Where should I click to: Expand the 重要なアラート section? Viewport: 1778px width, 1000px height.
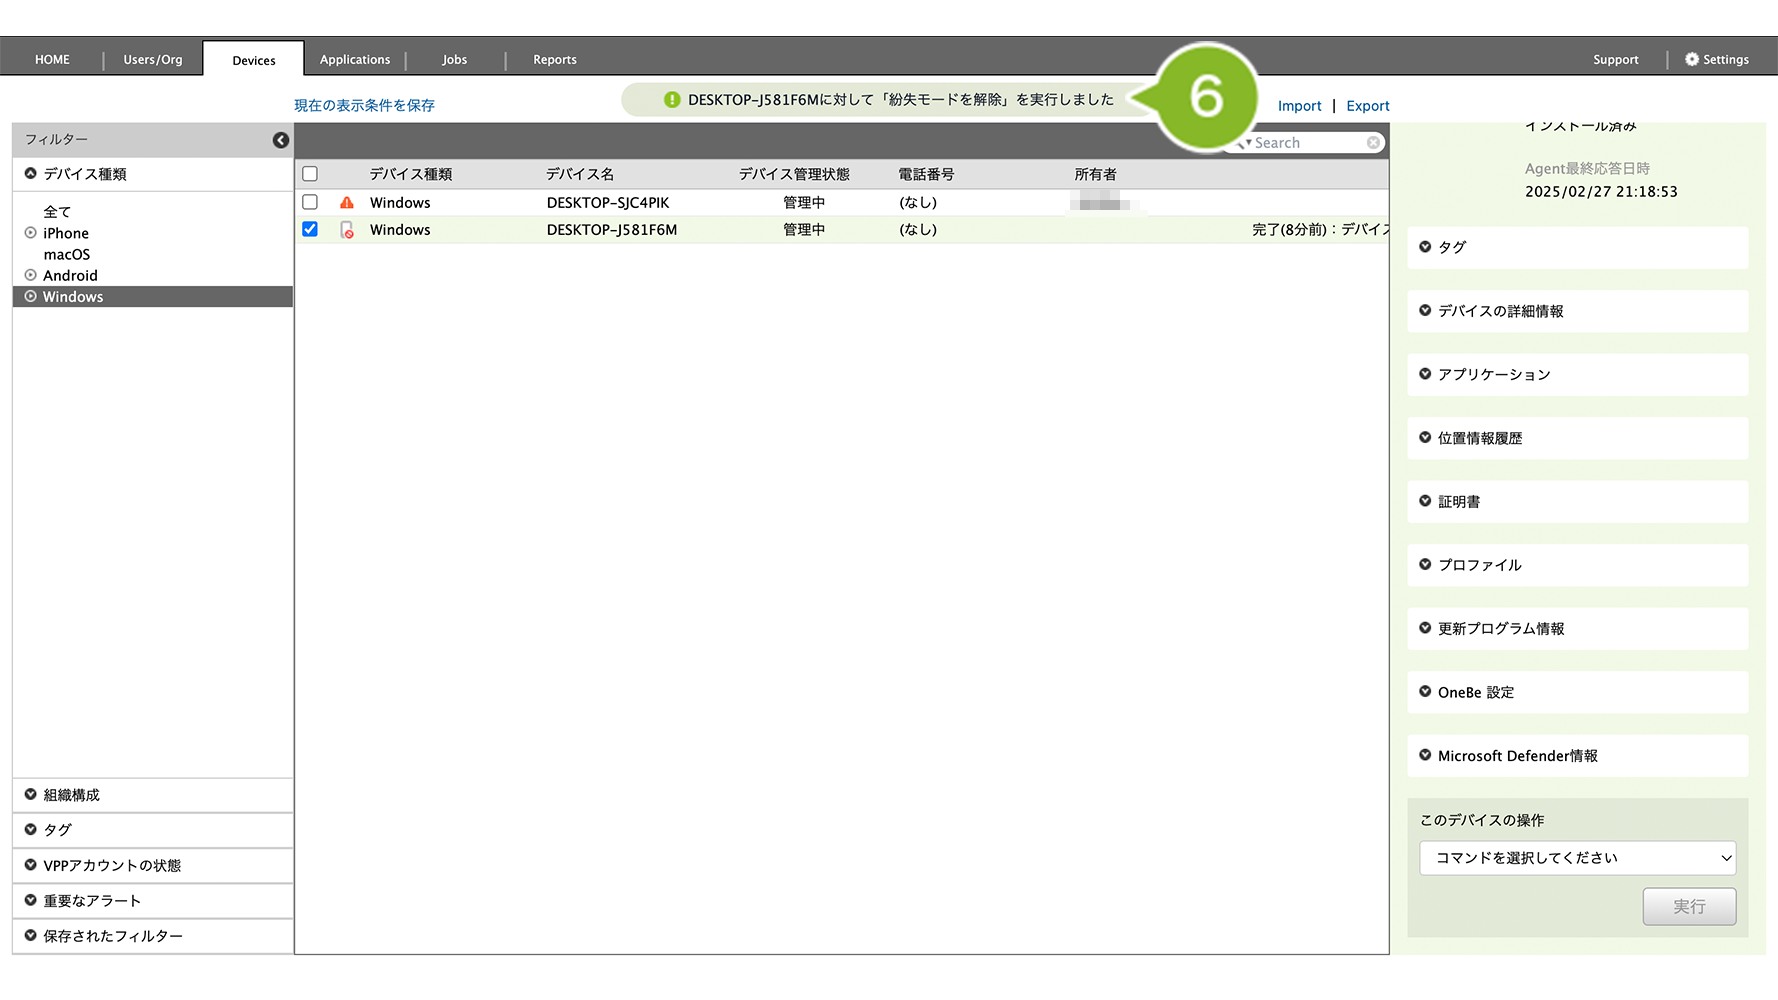pos(152,900)
